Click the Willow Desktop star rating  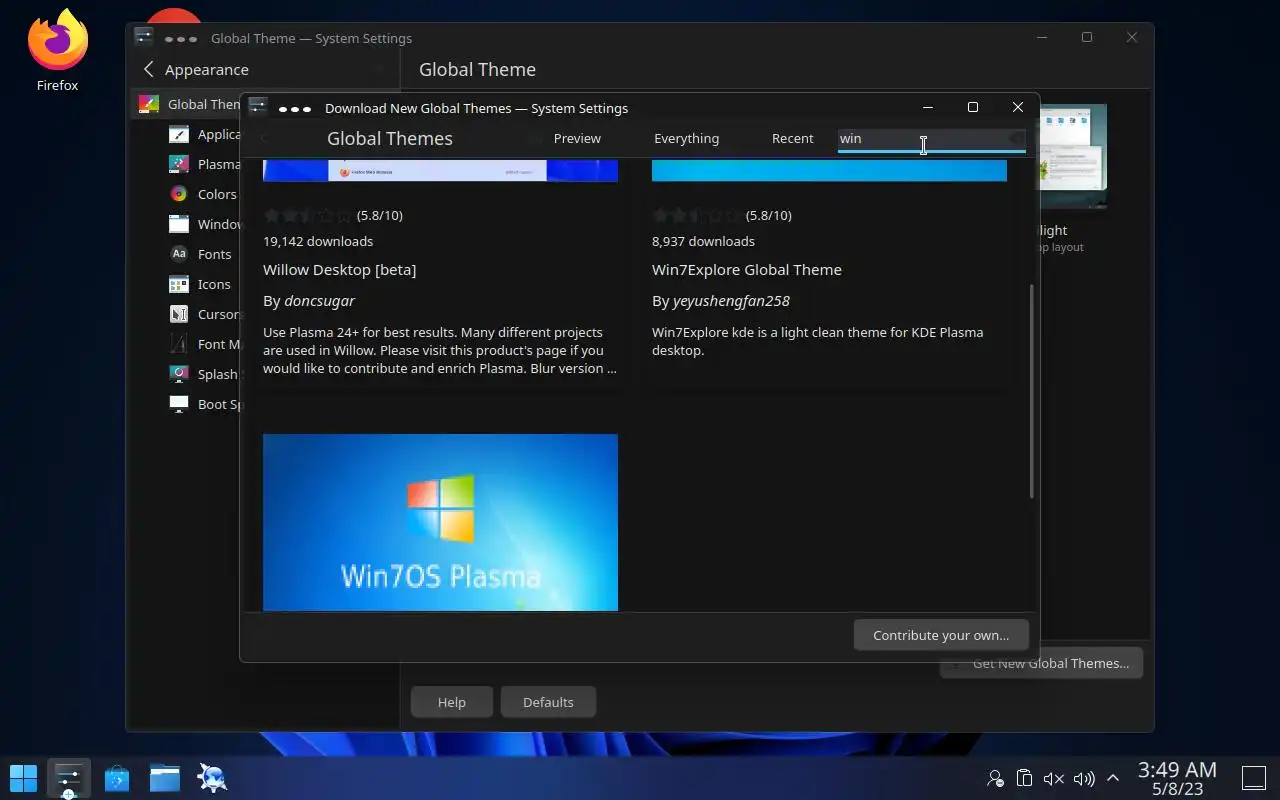point(308,215)
